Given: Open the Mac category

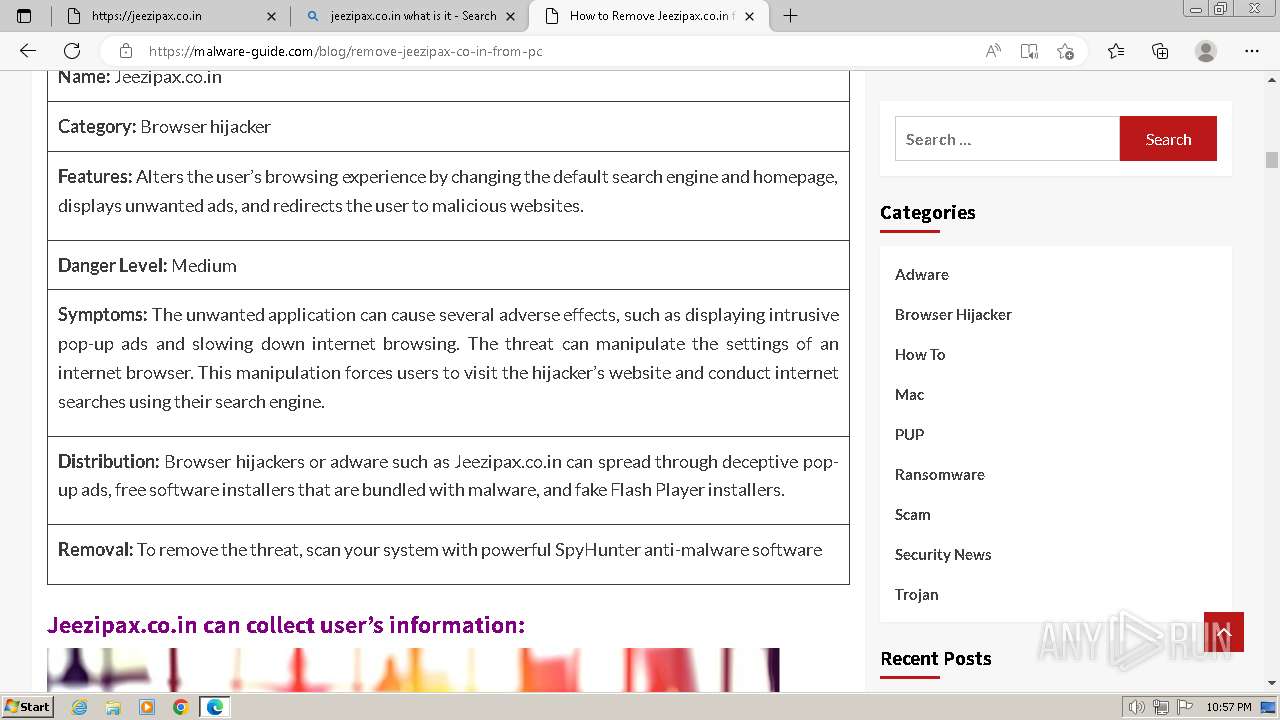Looking at the screenshot, I should [909, 394].
